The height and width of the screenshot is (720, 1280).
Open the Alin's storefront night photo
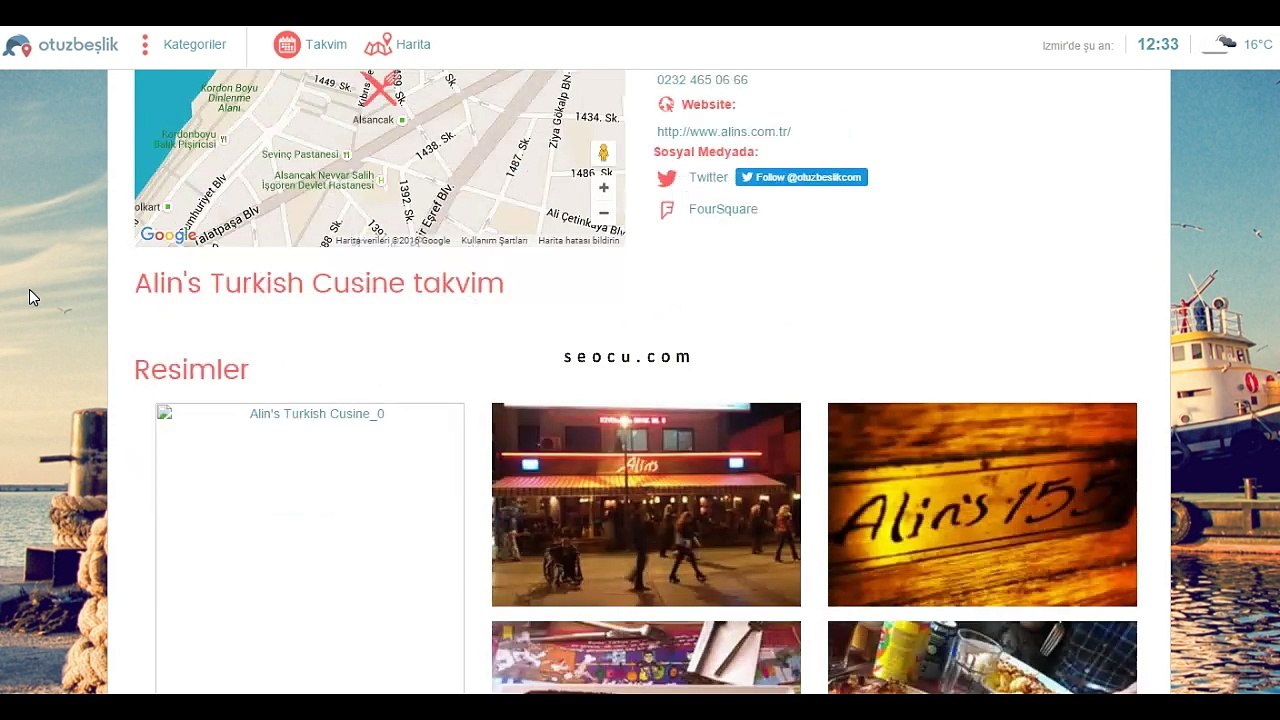click(646, 505)
